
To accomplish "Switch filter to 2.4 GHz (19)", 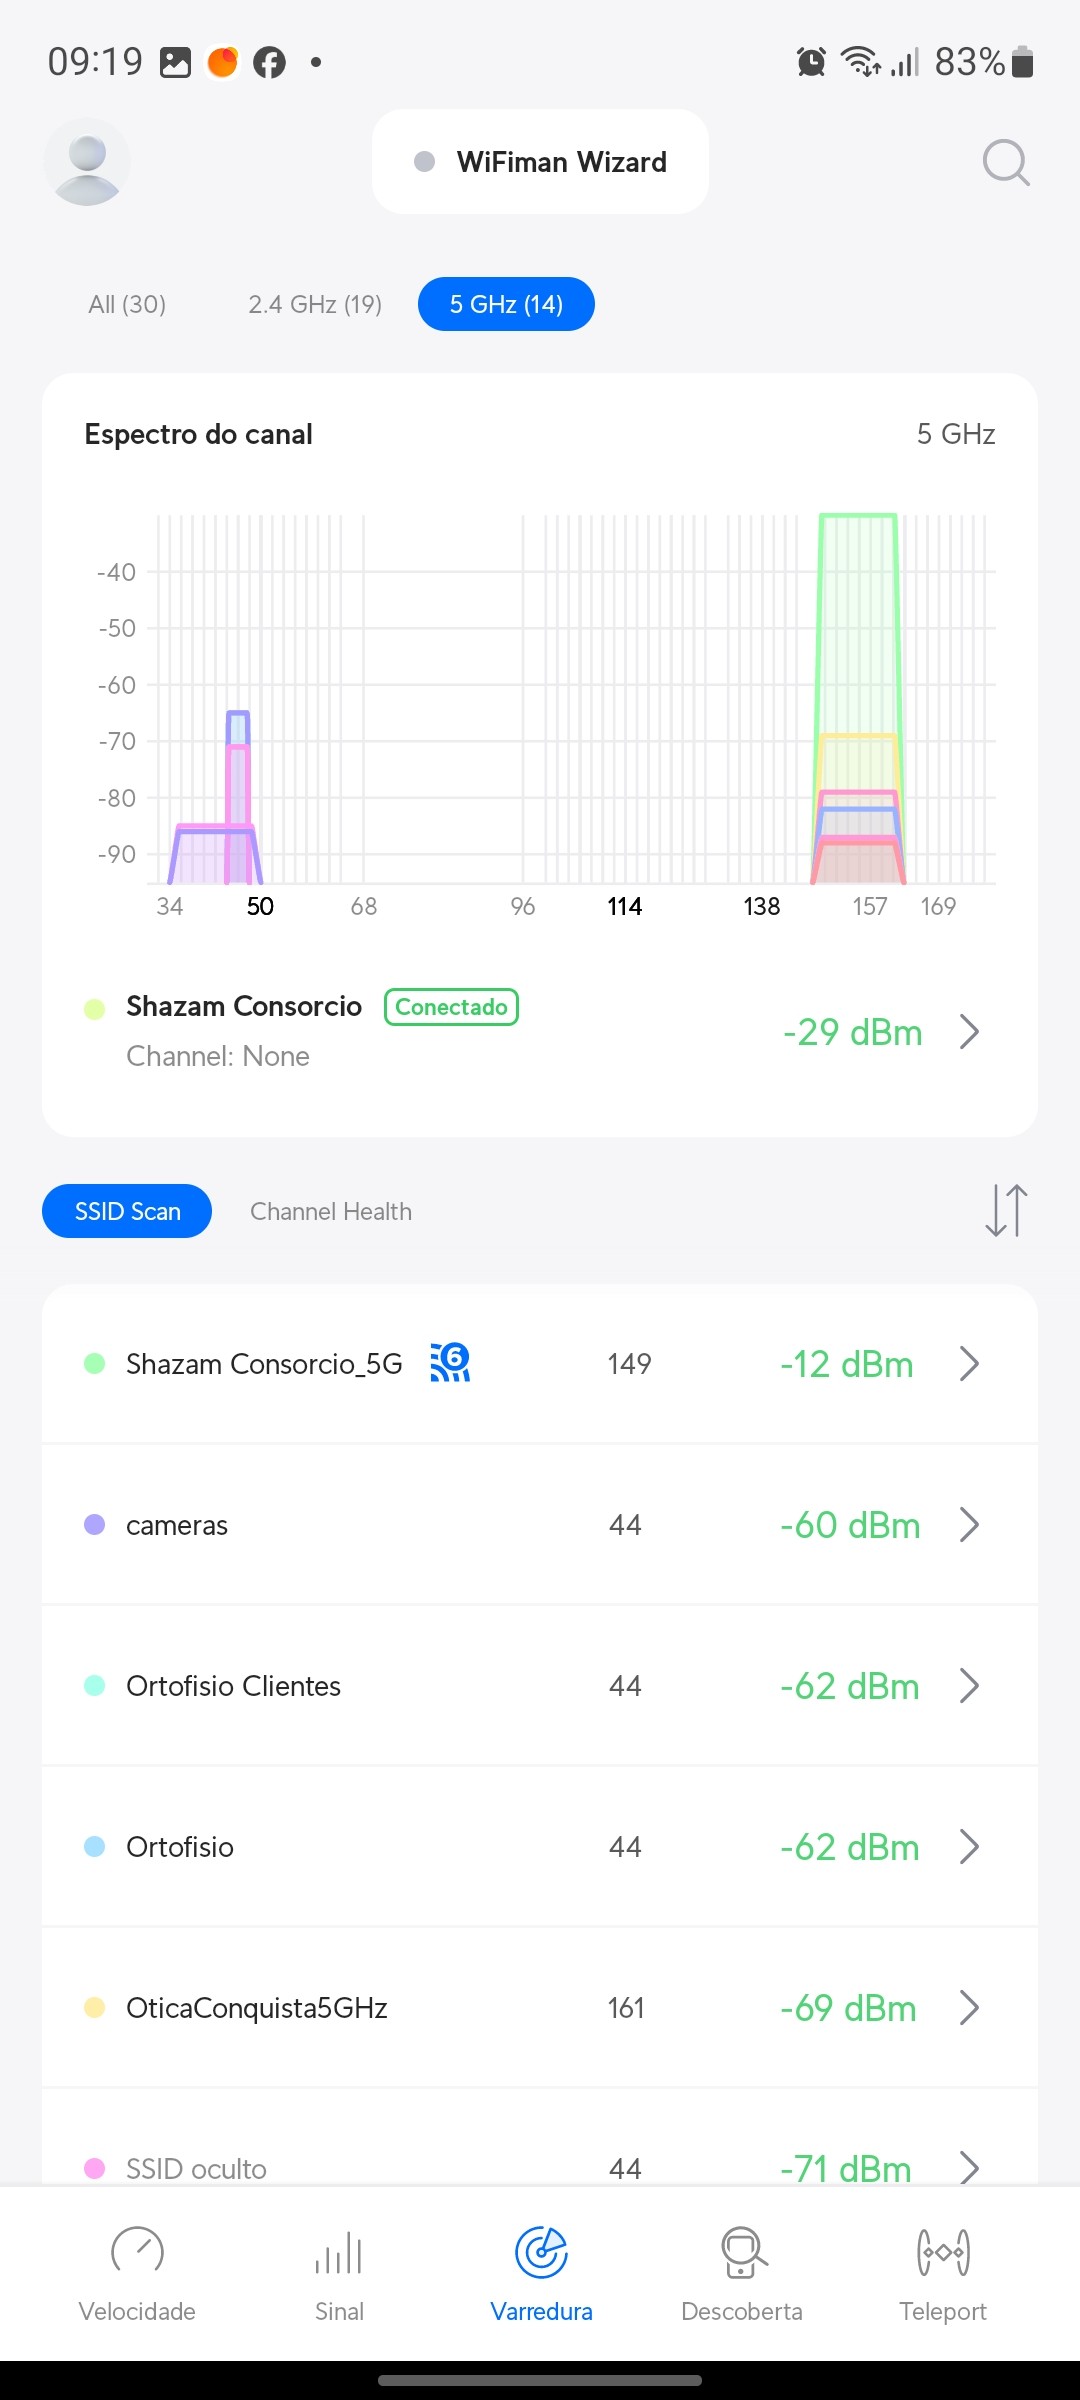I will (315, 304).
